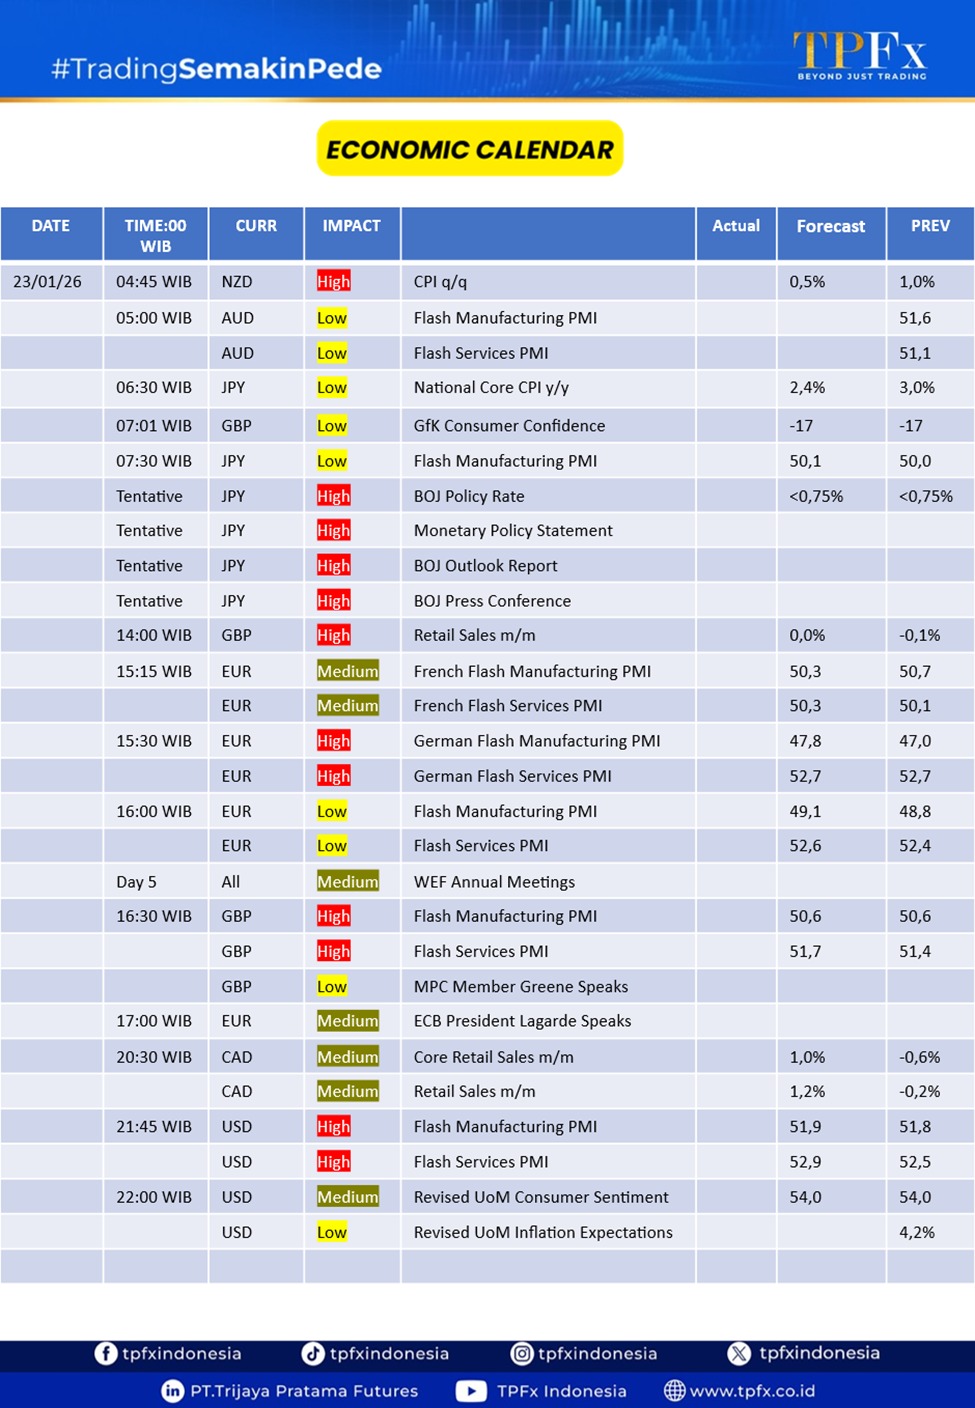This screenshot has height=1408, width=975.
Task: Open the www.tpfx.co.id website link
Action: pyautogui.click(x=752, y=1391)
